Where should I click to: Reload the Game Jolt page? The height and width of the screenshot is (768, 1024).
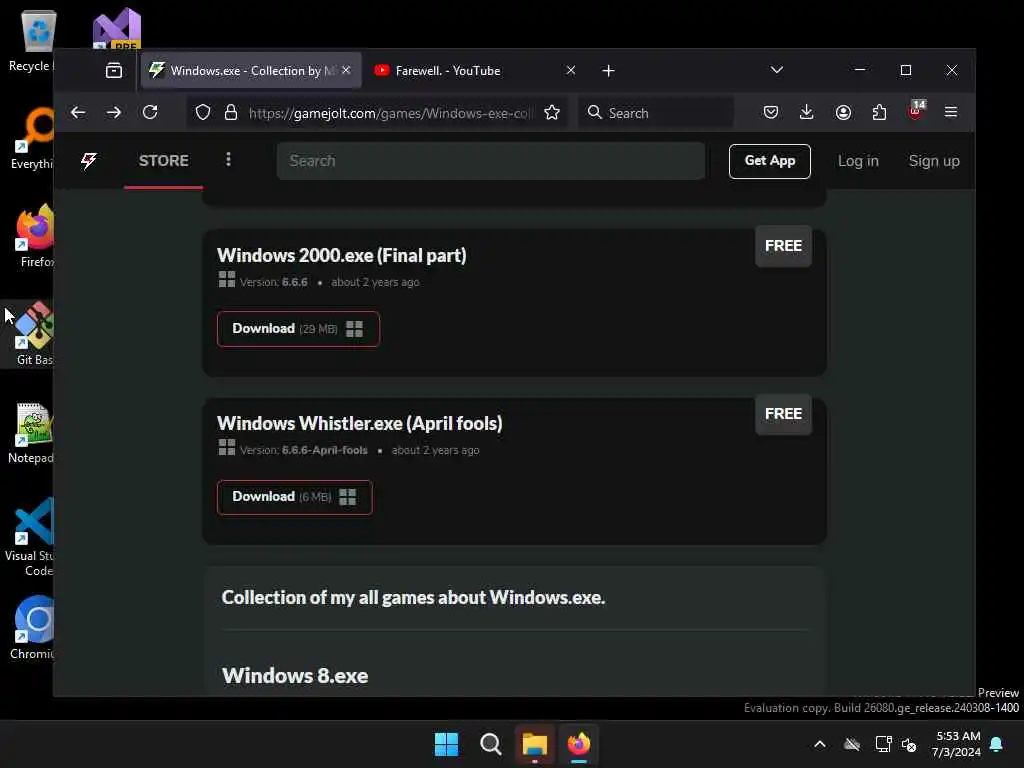150,112
